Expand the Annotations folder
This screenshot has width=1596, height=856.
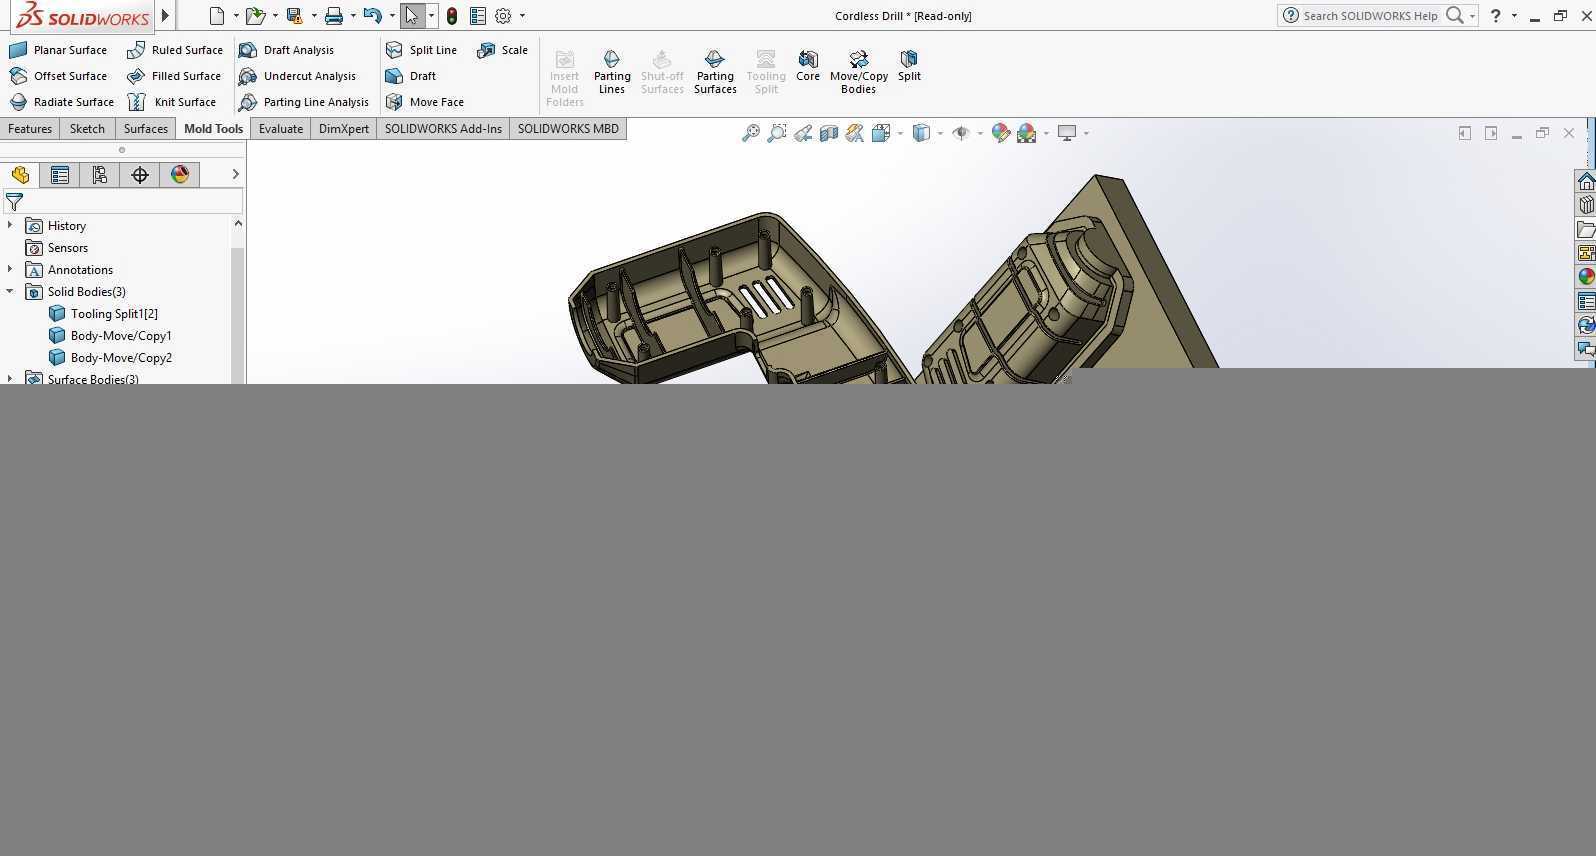(10, 270)
